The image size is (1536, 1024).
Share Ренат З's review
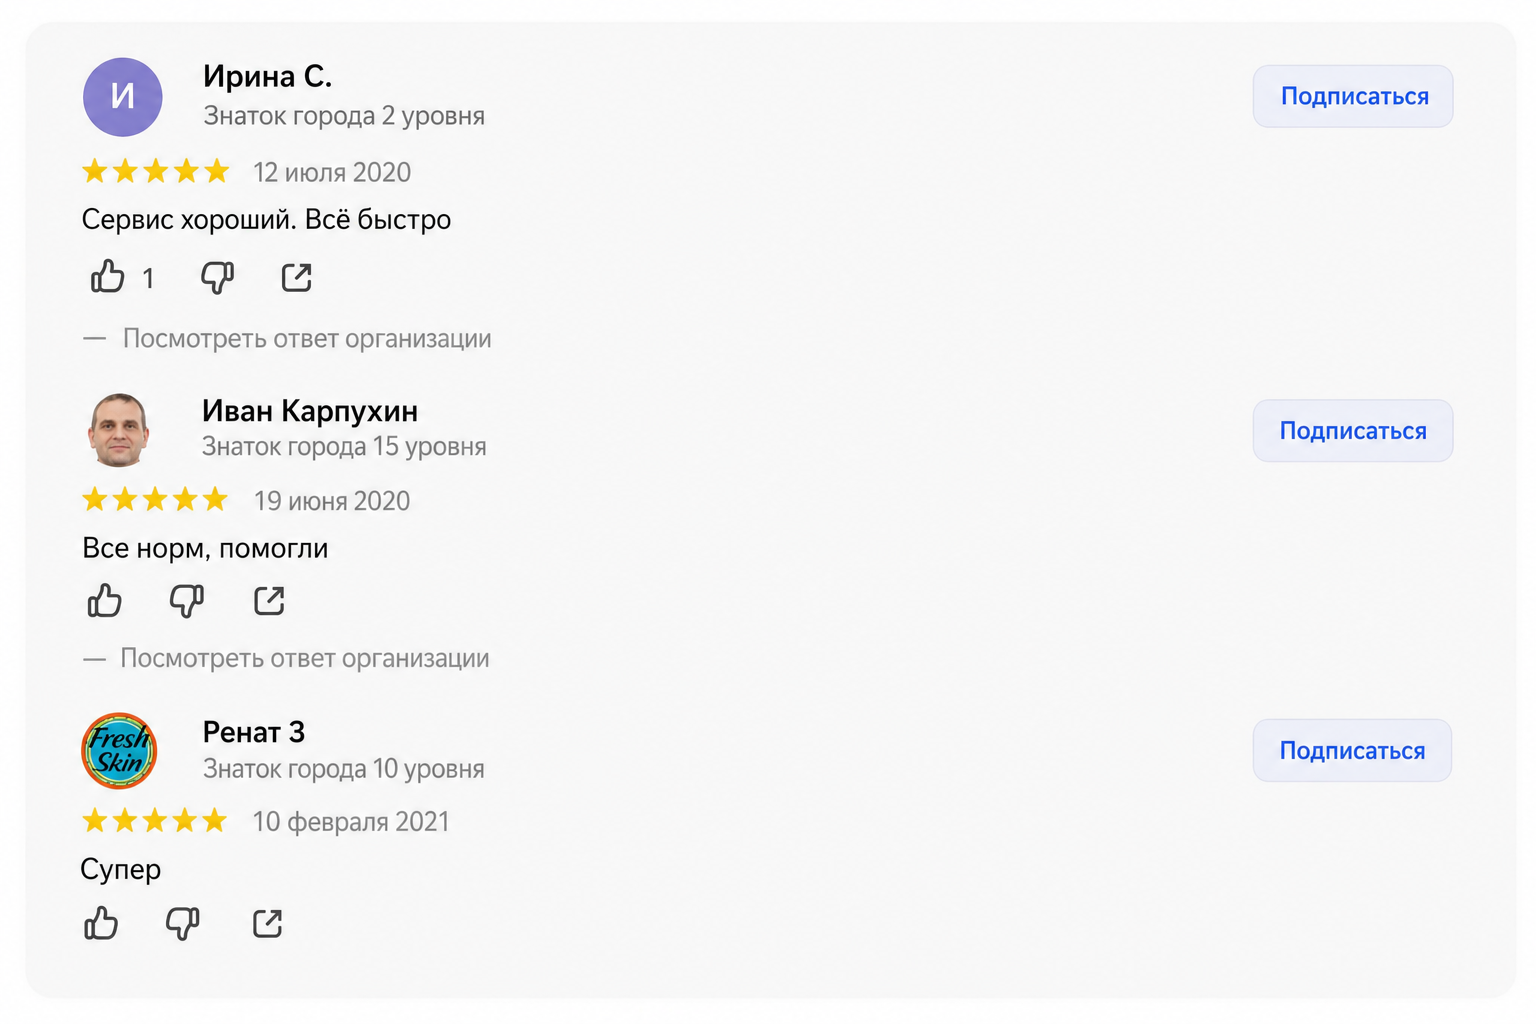[x=268, y=922]
